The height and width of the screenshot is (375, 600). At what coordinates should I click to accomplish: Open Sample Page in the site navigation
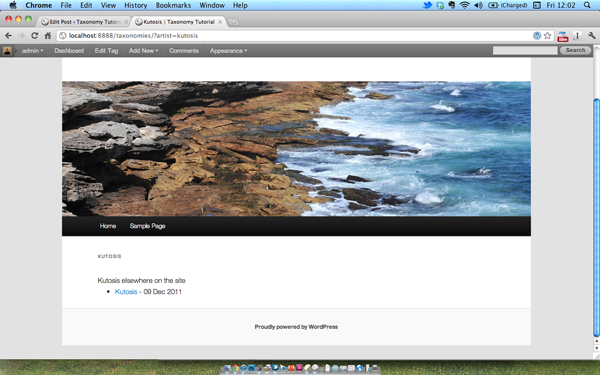pyautogui.click(x=147, y=226)
